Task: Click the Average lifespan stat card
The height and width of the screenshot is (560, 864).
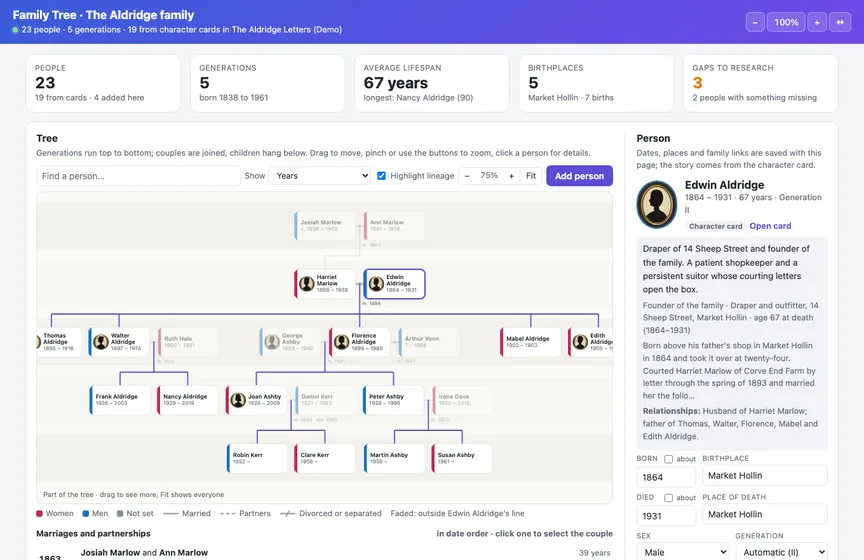Action: [x=431, y=83]
